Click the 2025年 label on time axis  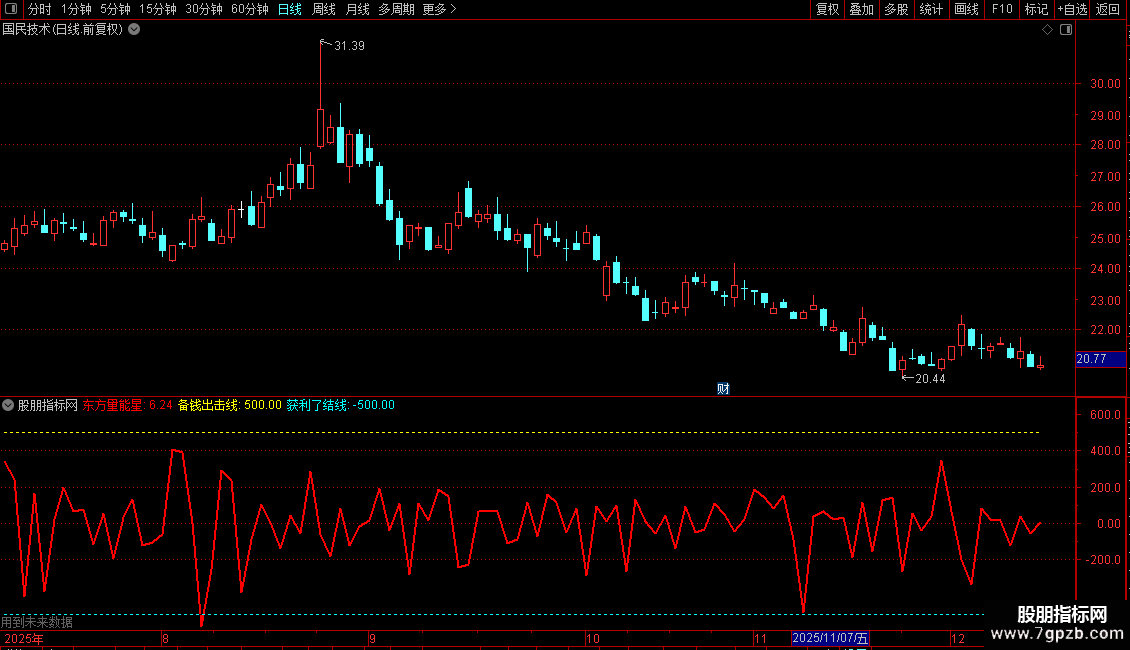(24, 638)
